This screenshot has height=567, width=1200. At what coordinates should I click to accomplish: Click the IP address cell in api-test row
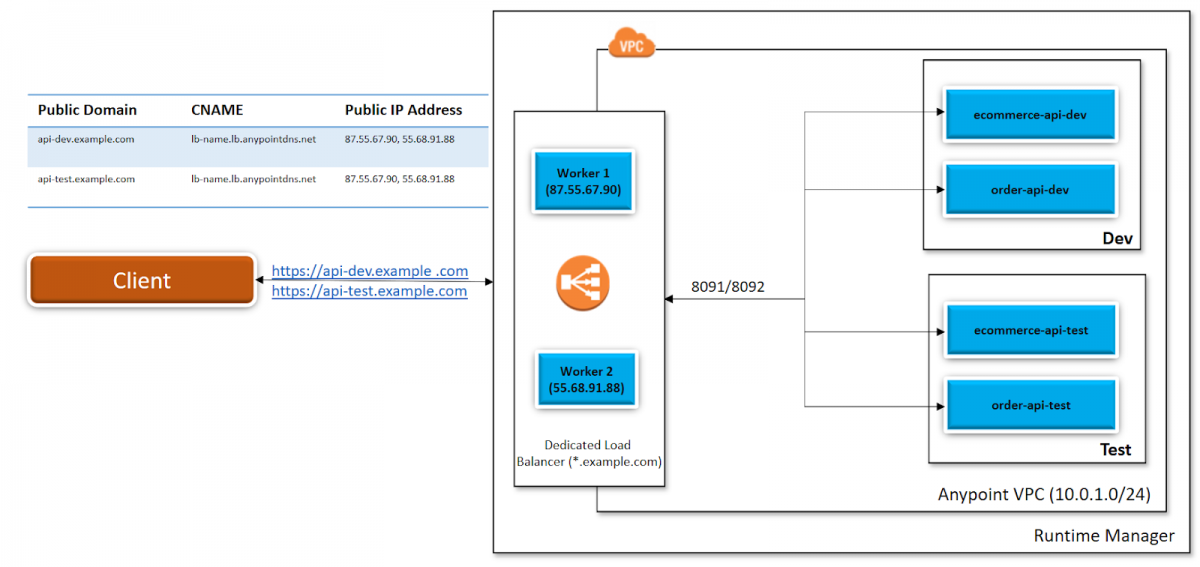(x=400, y=179)
